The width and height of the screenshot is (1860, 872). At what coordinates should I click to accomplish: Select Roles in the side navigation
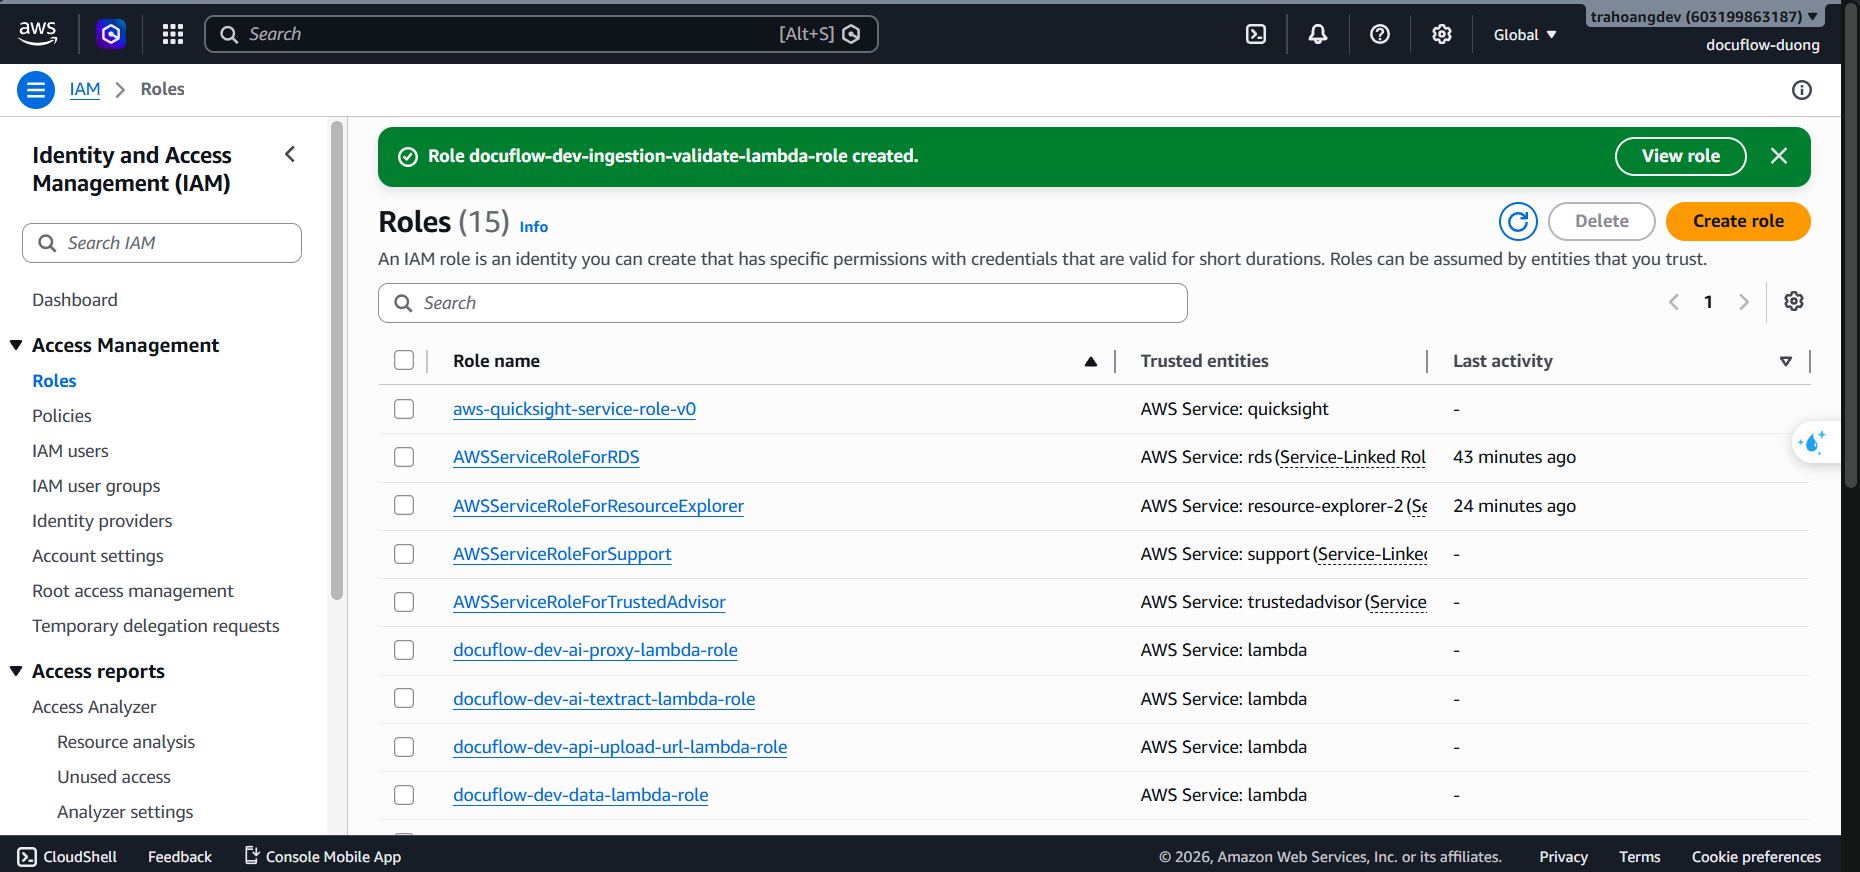[54, 381]
